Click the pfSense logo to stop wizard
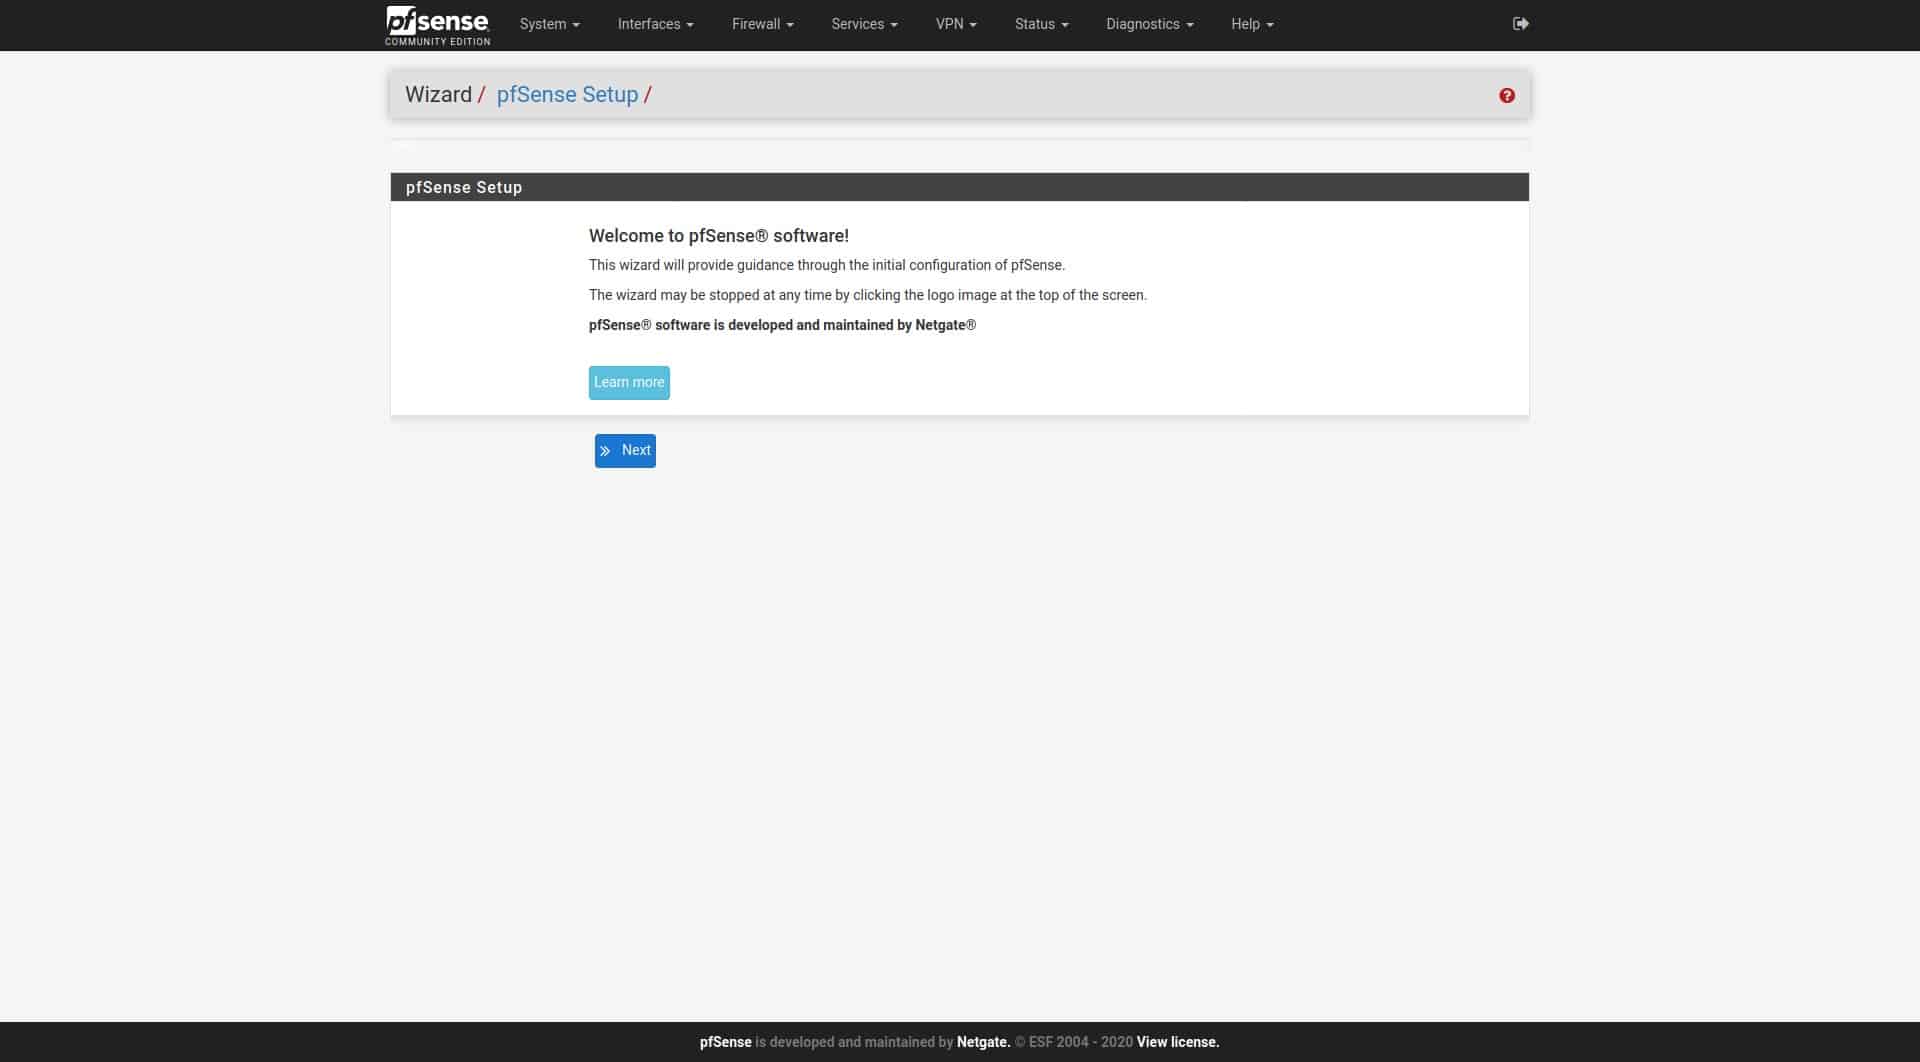This screenshot has width=1920, height=1062. (x=437, y=25)
